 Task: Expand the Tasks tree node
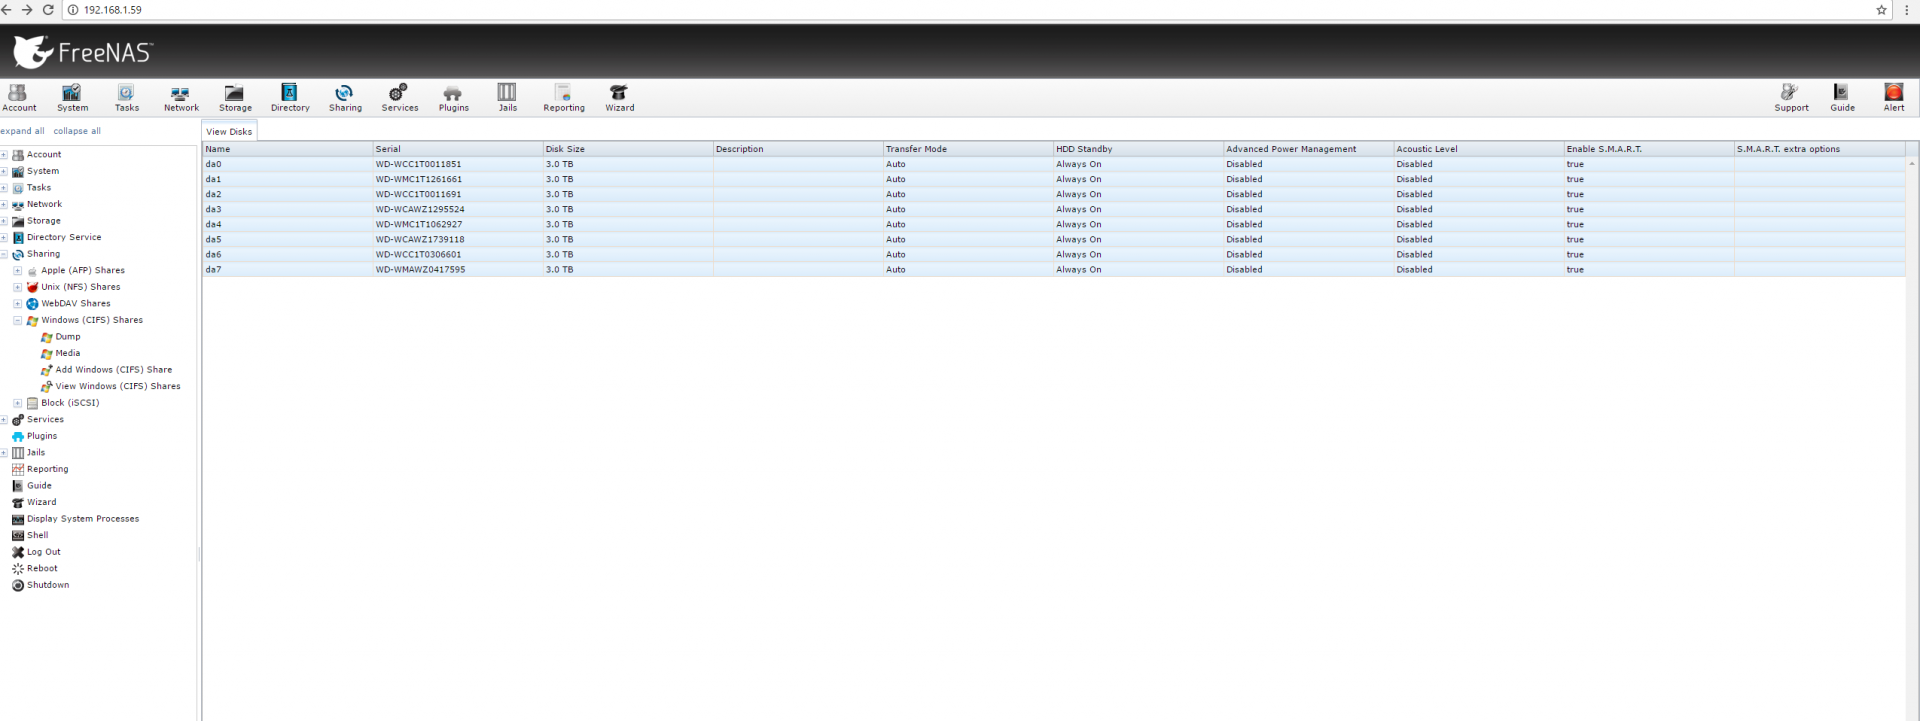pos(4,188)
